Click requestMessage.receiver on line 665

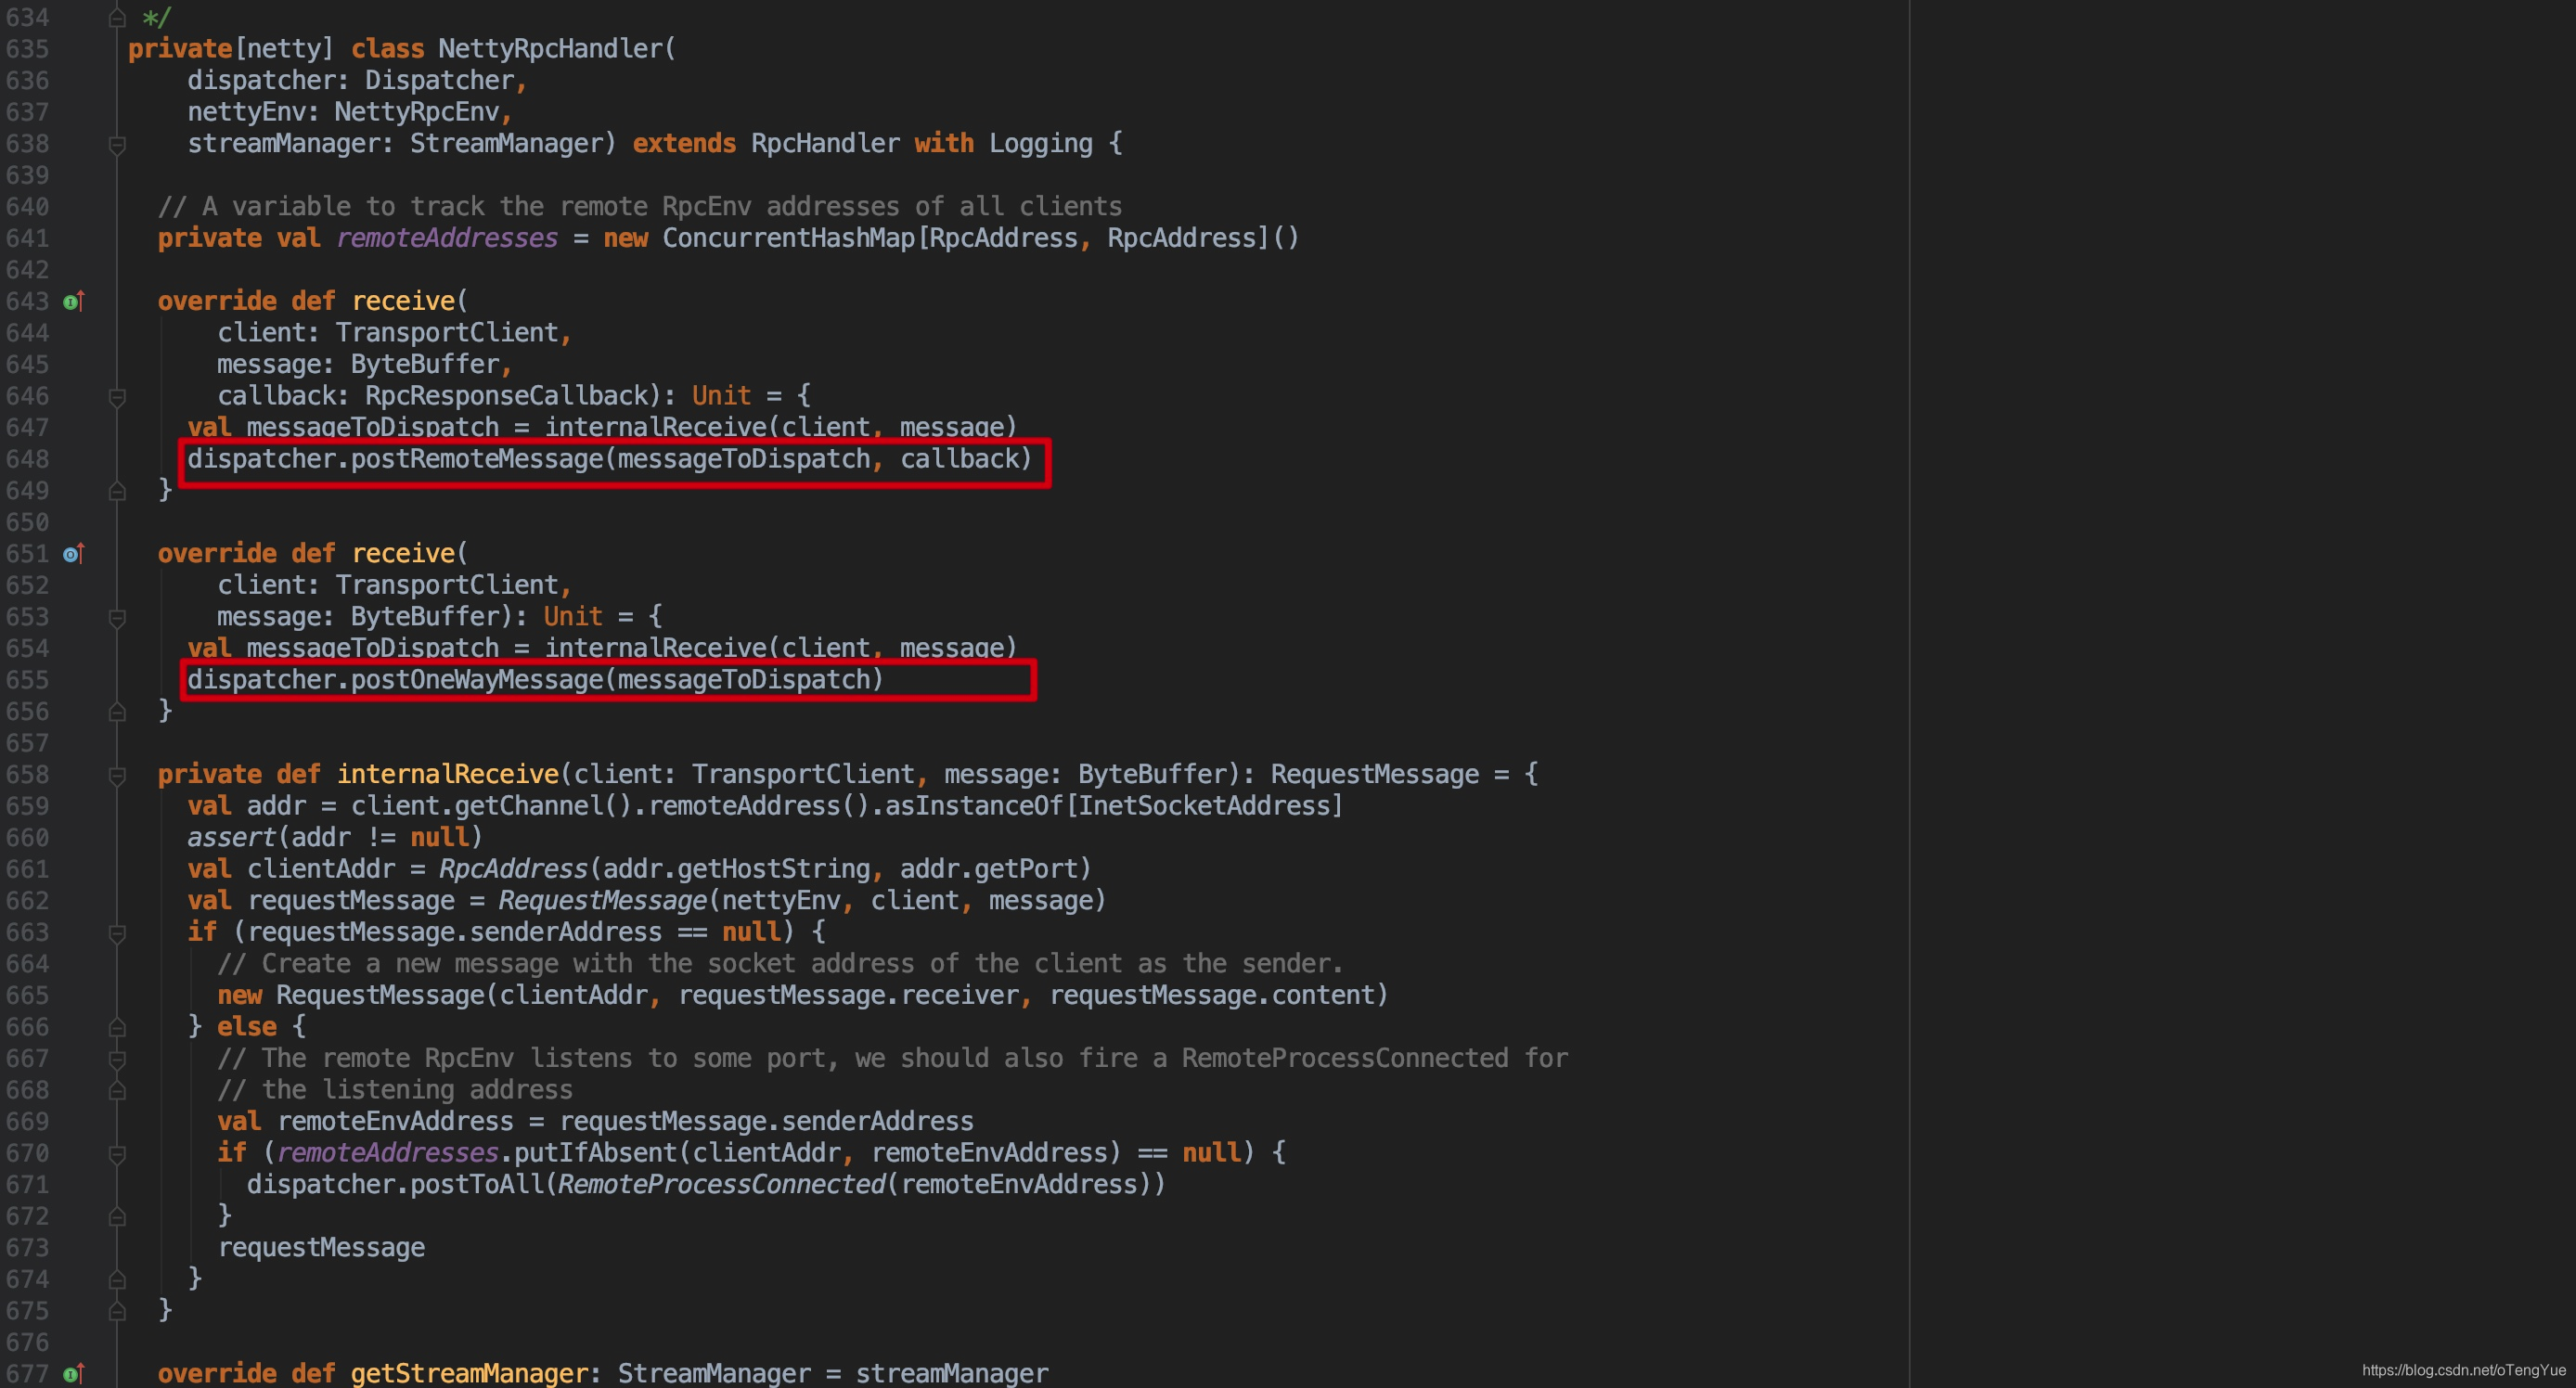coord(848,995)
